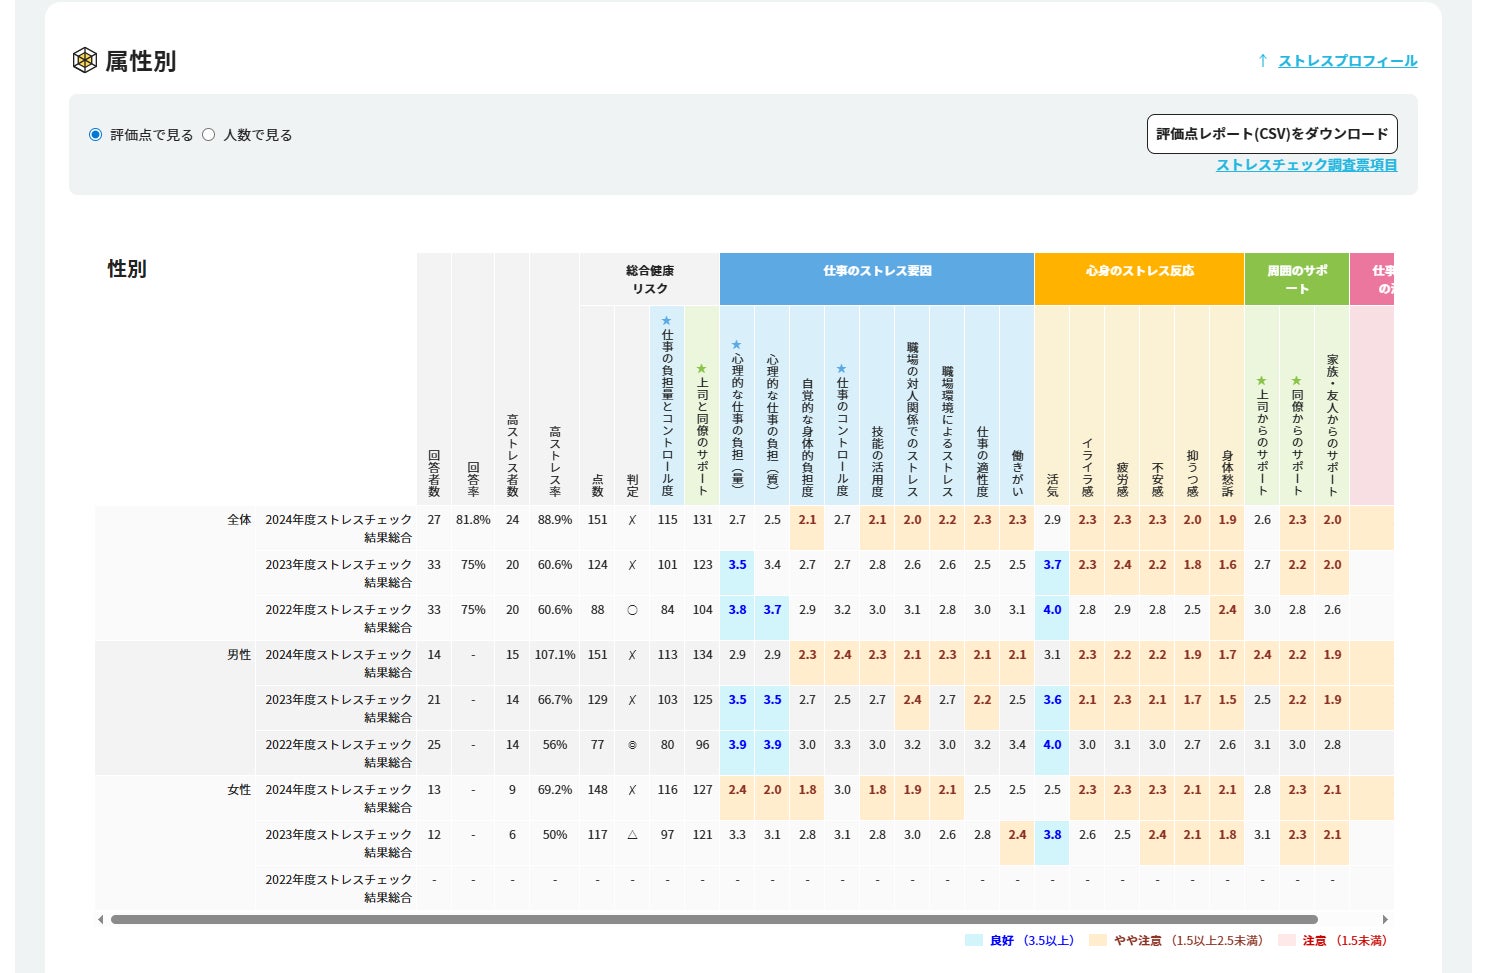The width and height of the screenshot is (1487, 973).
Task: Open the ストレスプロフィール link
Action: (x=1347, y=61)
